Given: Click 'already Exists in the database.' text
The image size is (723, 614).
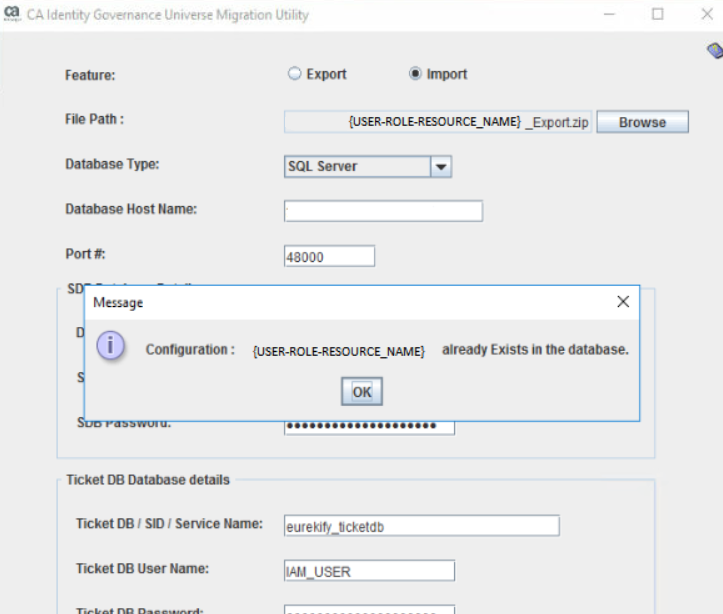Looking at the screenshot, I should (535, 349).
